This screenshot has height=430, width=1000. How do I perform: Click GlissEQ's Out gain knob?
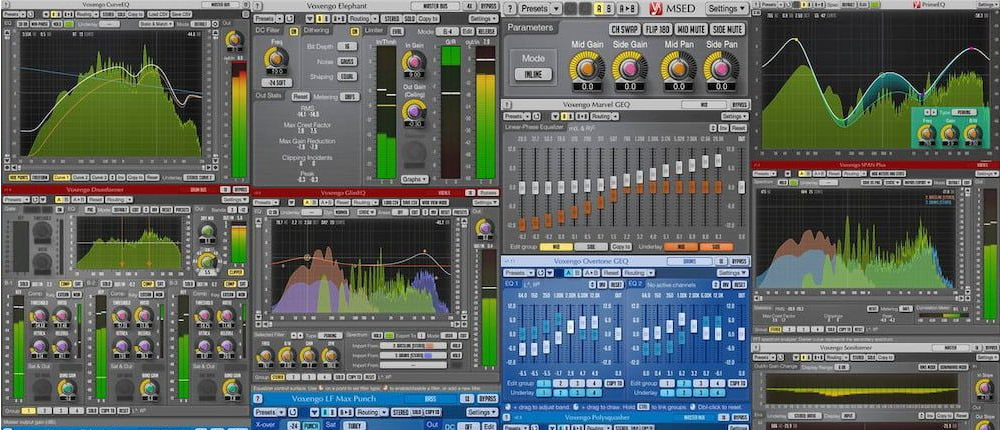click(x=485, y=228)
